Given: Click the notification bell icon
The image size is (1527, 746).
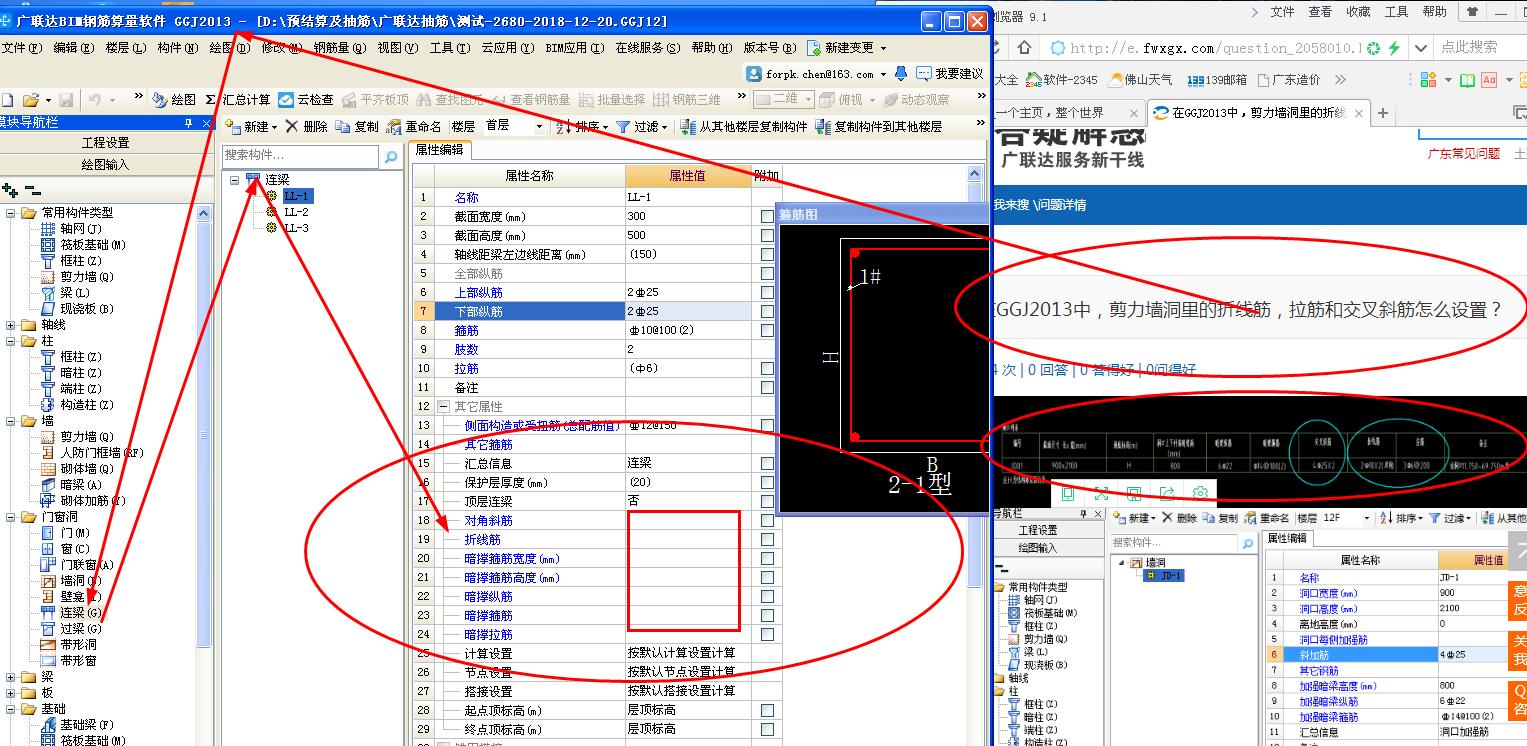Looking at the screenshot, I should coord(901,74).
